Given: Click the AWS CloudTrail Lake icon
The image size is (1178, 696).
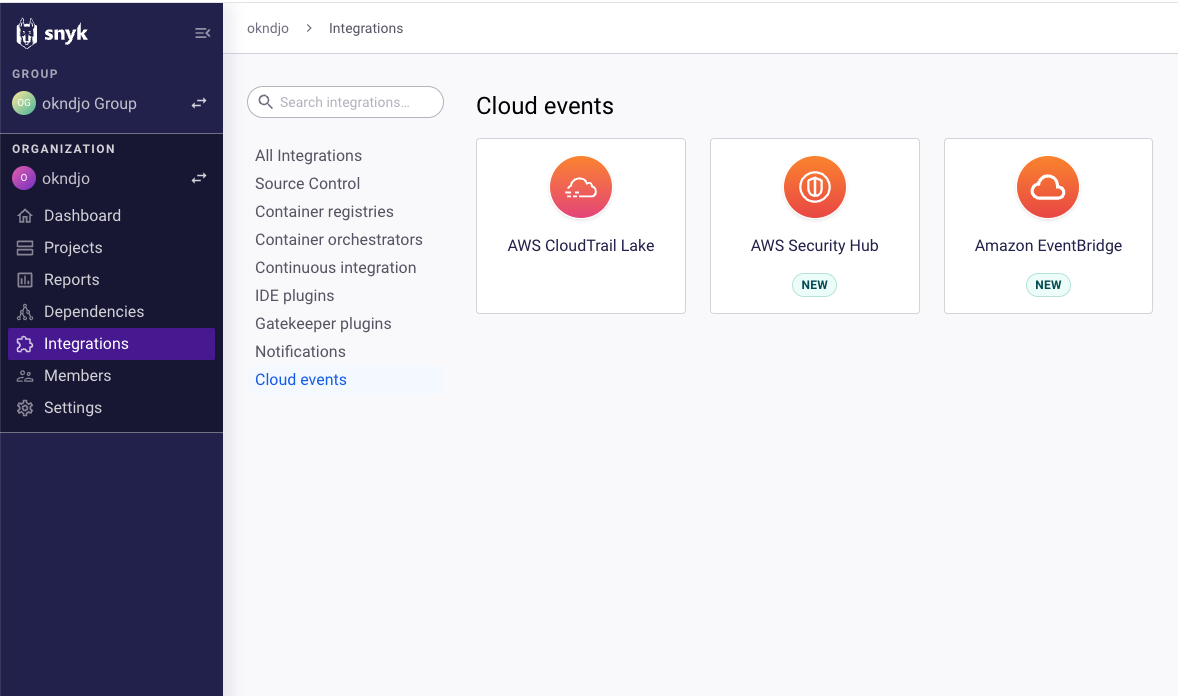Looking at the screenshot, I should pos(580,187).
